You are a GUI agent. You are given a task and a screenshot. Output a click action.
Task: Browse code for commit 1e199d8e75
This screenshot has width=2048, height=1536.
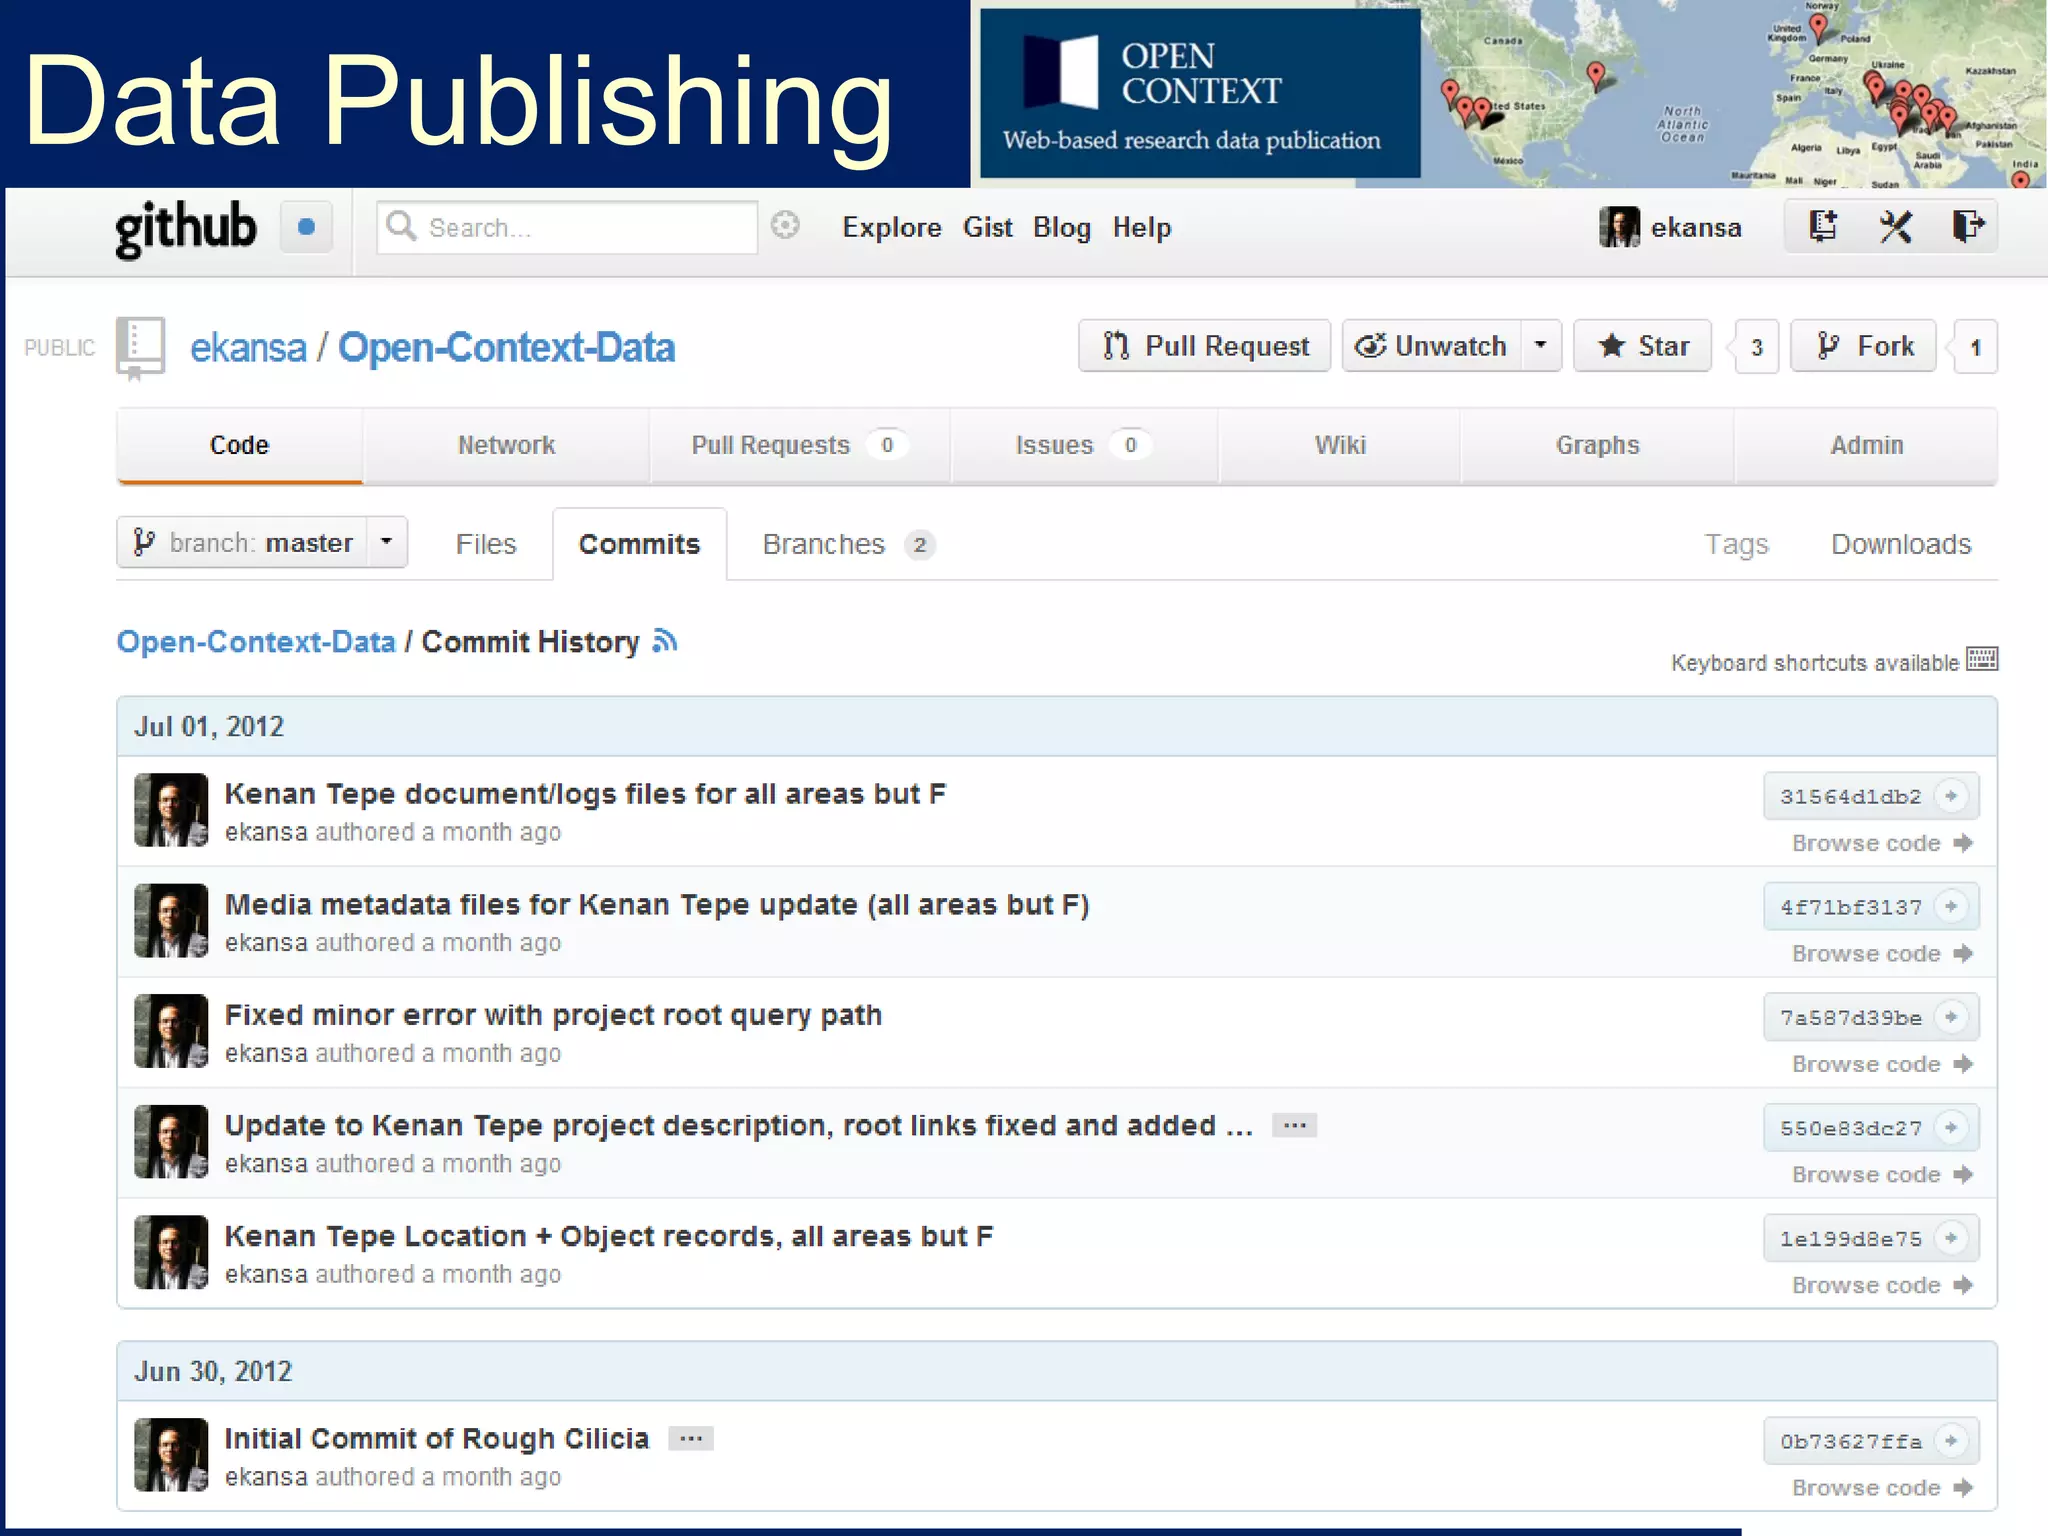pyautogui.click(x=1881, y=1285)
